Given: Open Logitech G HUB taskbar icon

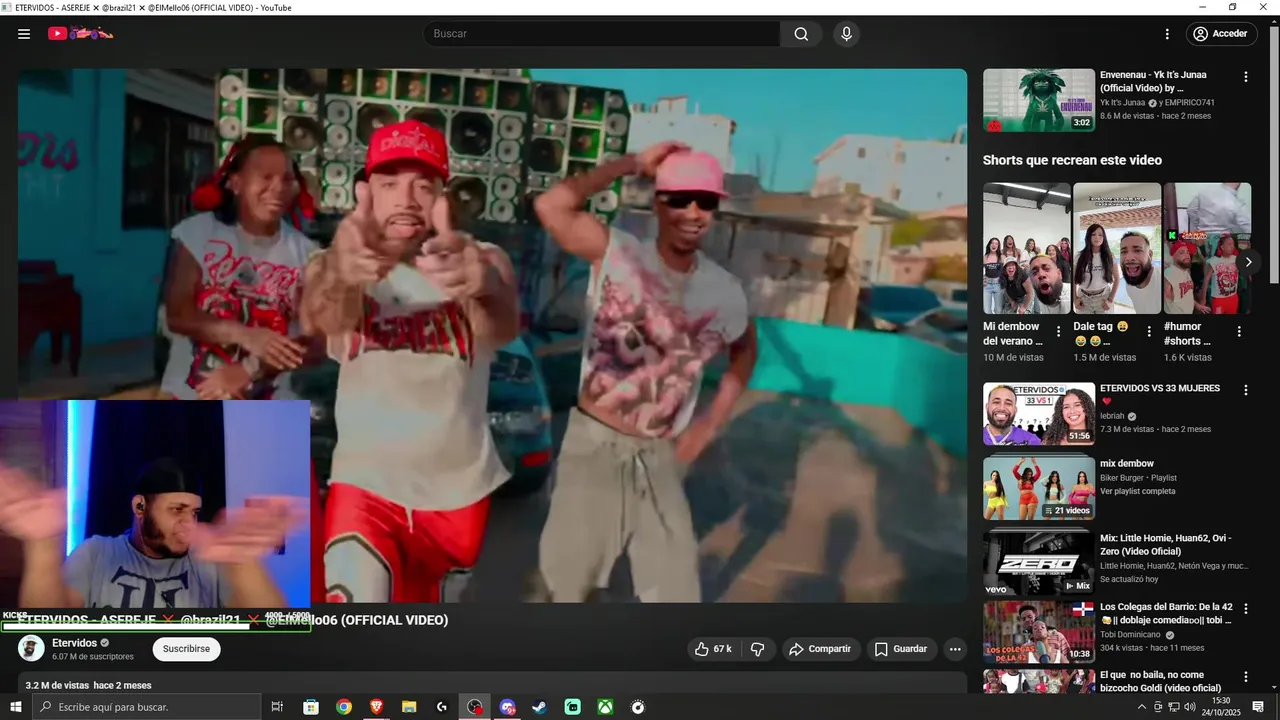Looking at the screenshot, I should (442, 707).
